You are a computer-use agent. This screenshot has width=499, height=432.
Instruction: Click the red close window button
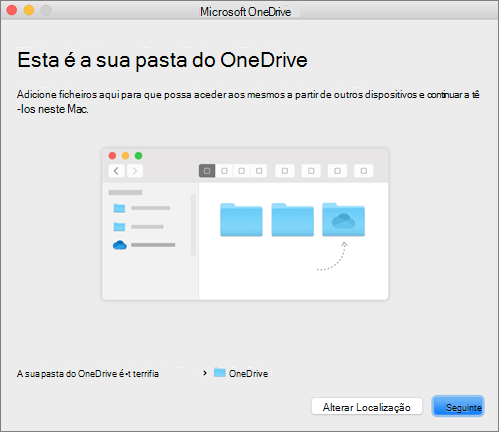click(x=12, y=10)
